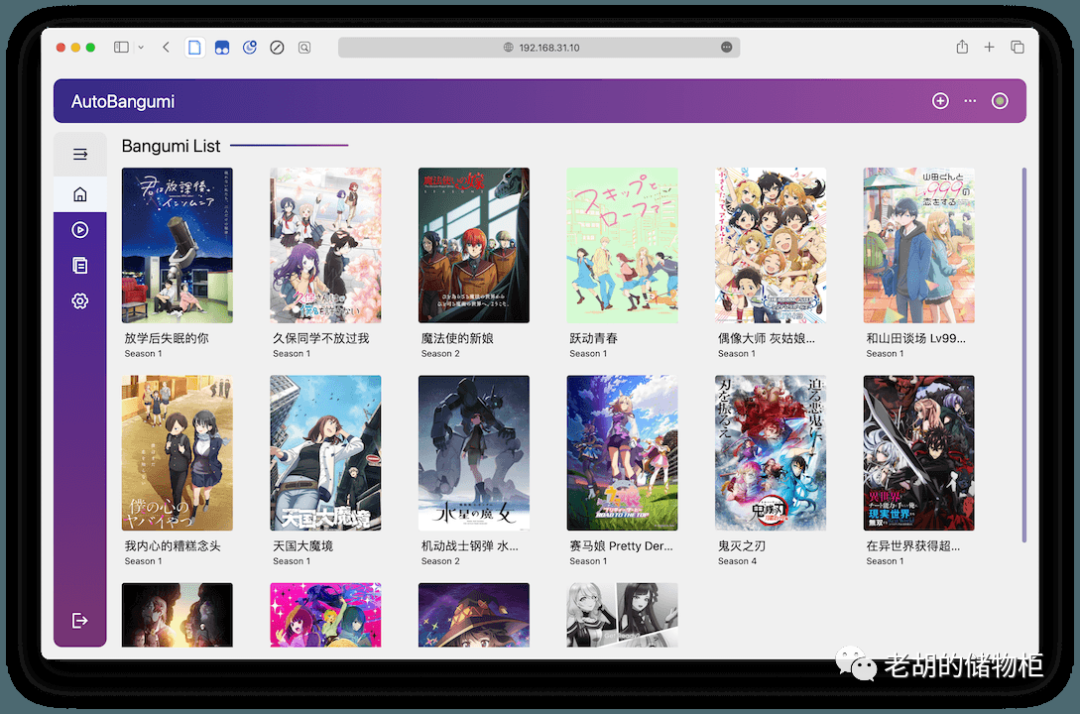Open a new tab in Safari
The width and height of the screenshot is (1080, 714).
click(989, 47)
